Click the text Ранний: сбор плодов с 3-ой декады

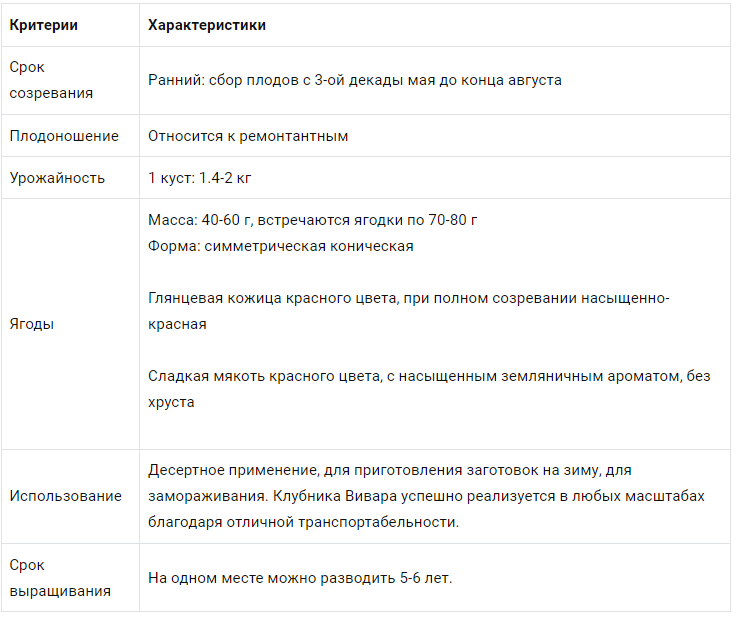pos(276,80)
